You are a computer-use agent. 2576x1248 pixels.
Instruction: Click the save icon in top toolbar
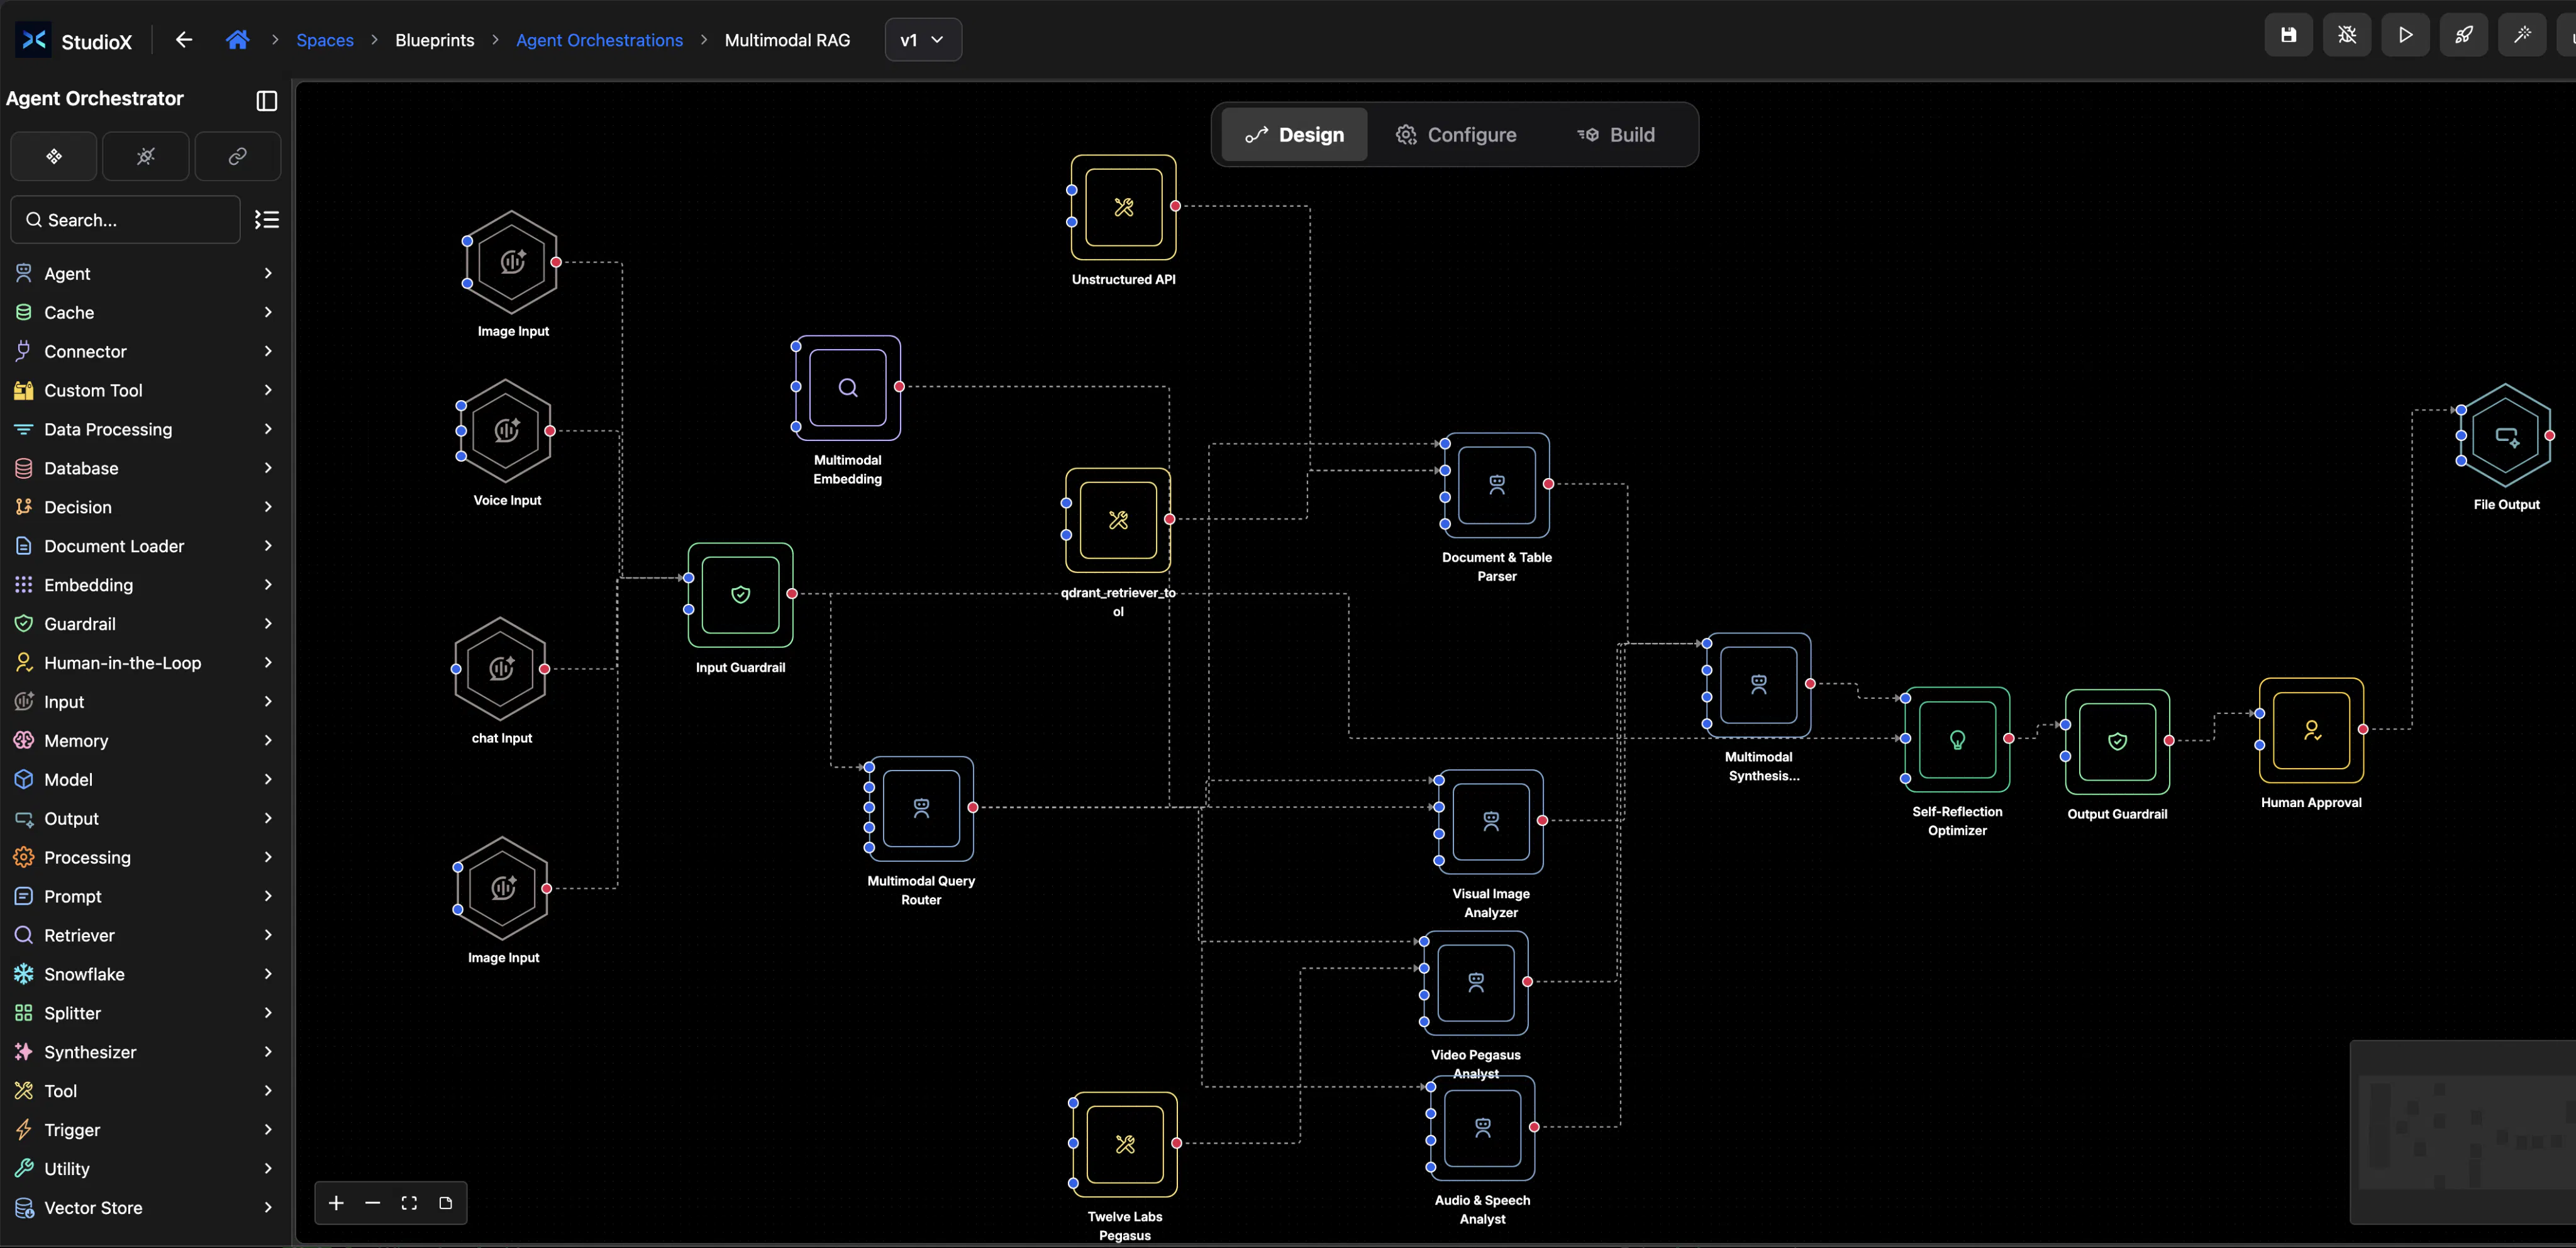point(2288,36)
